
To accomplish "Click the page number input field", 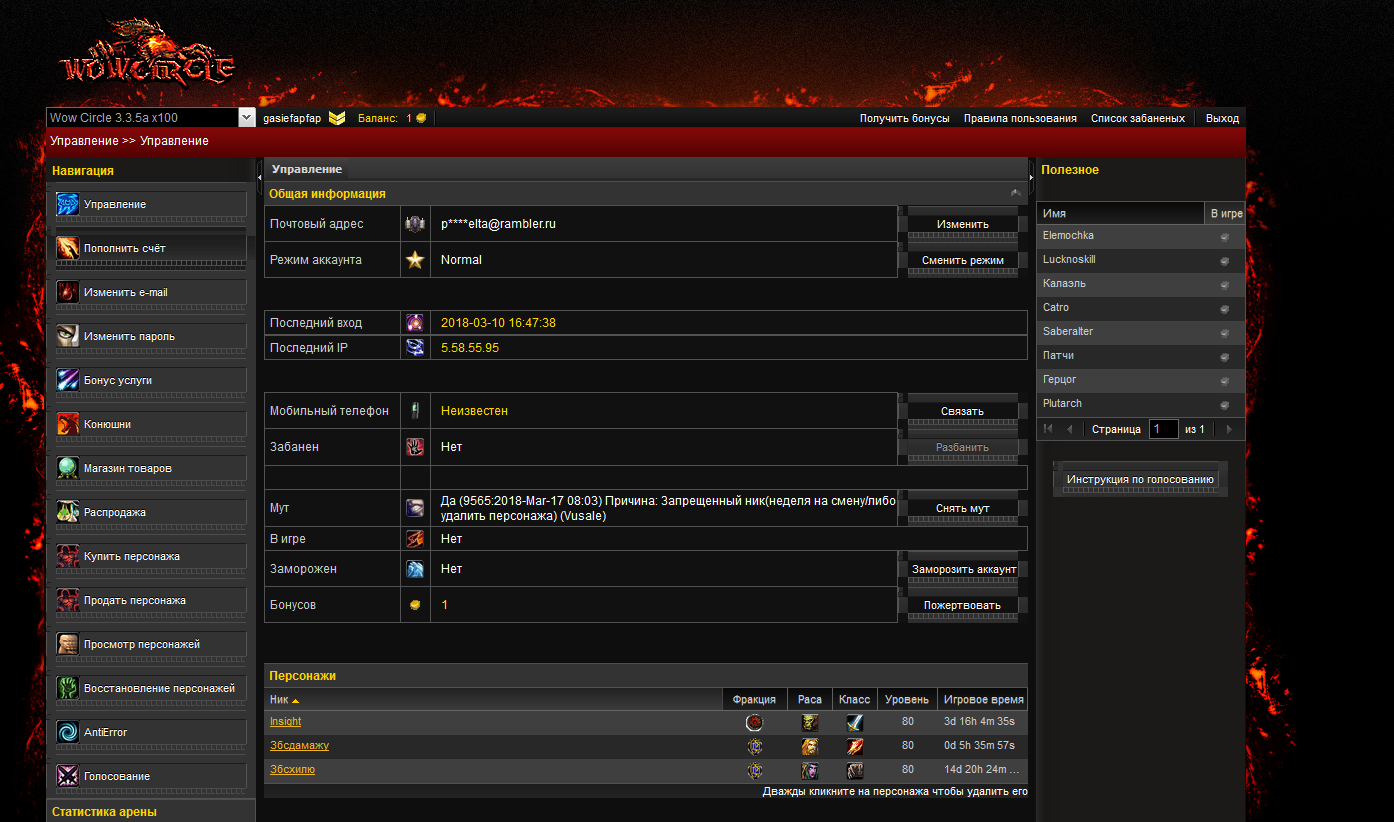I will point(1163,429).
